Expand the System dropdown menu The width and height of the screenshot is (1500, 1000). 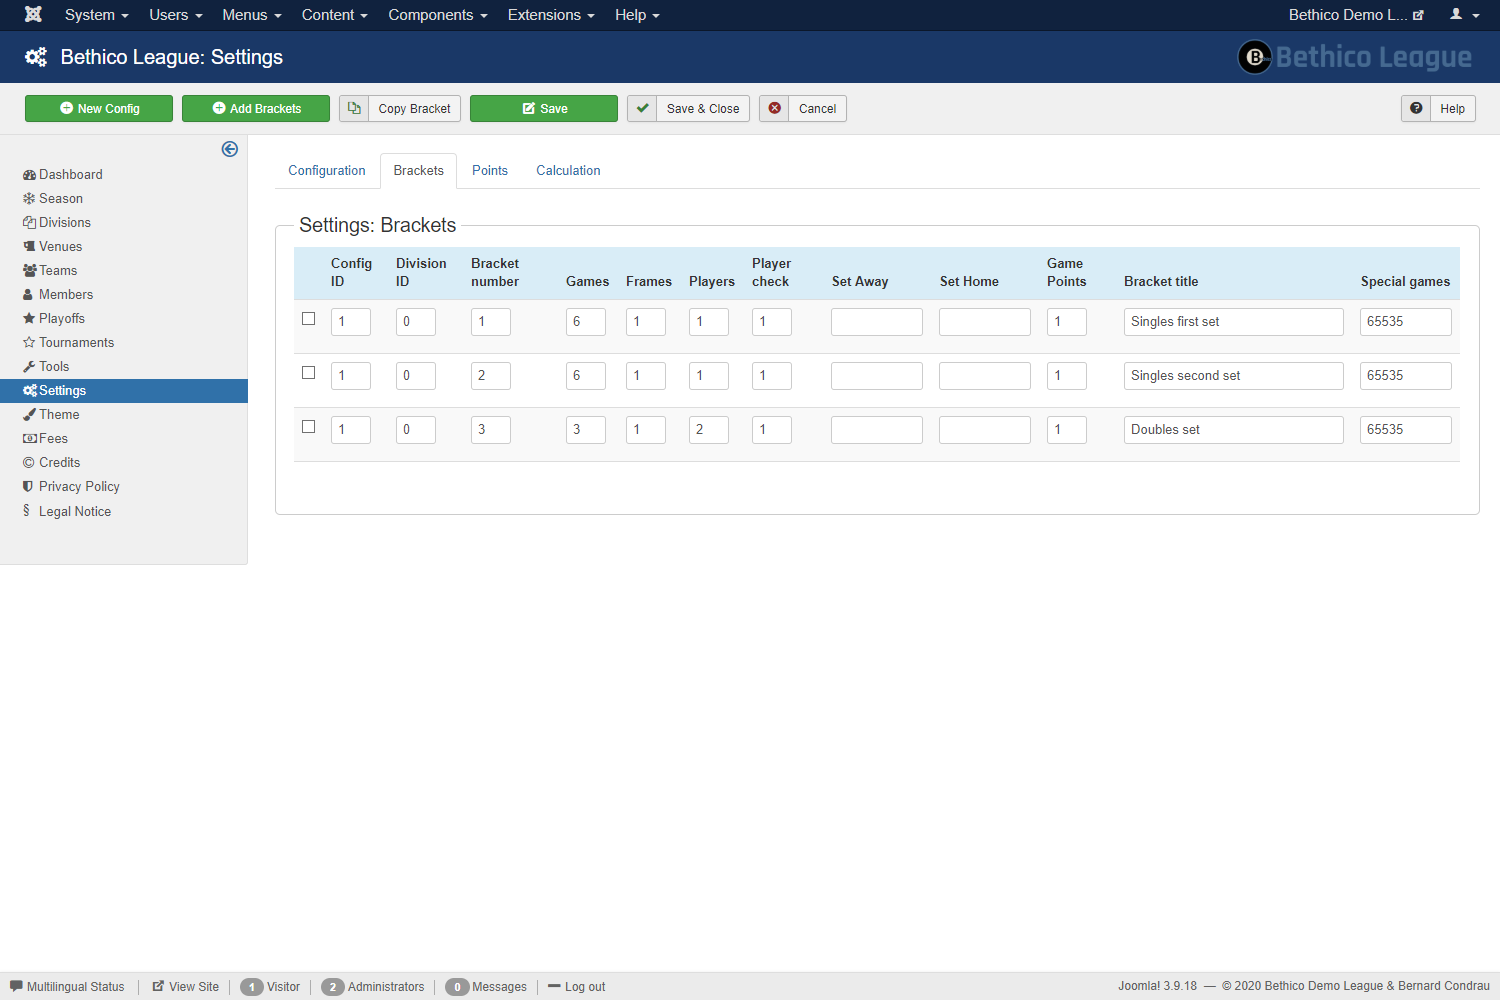tap(96, 15)
